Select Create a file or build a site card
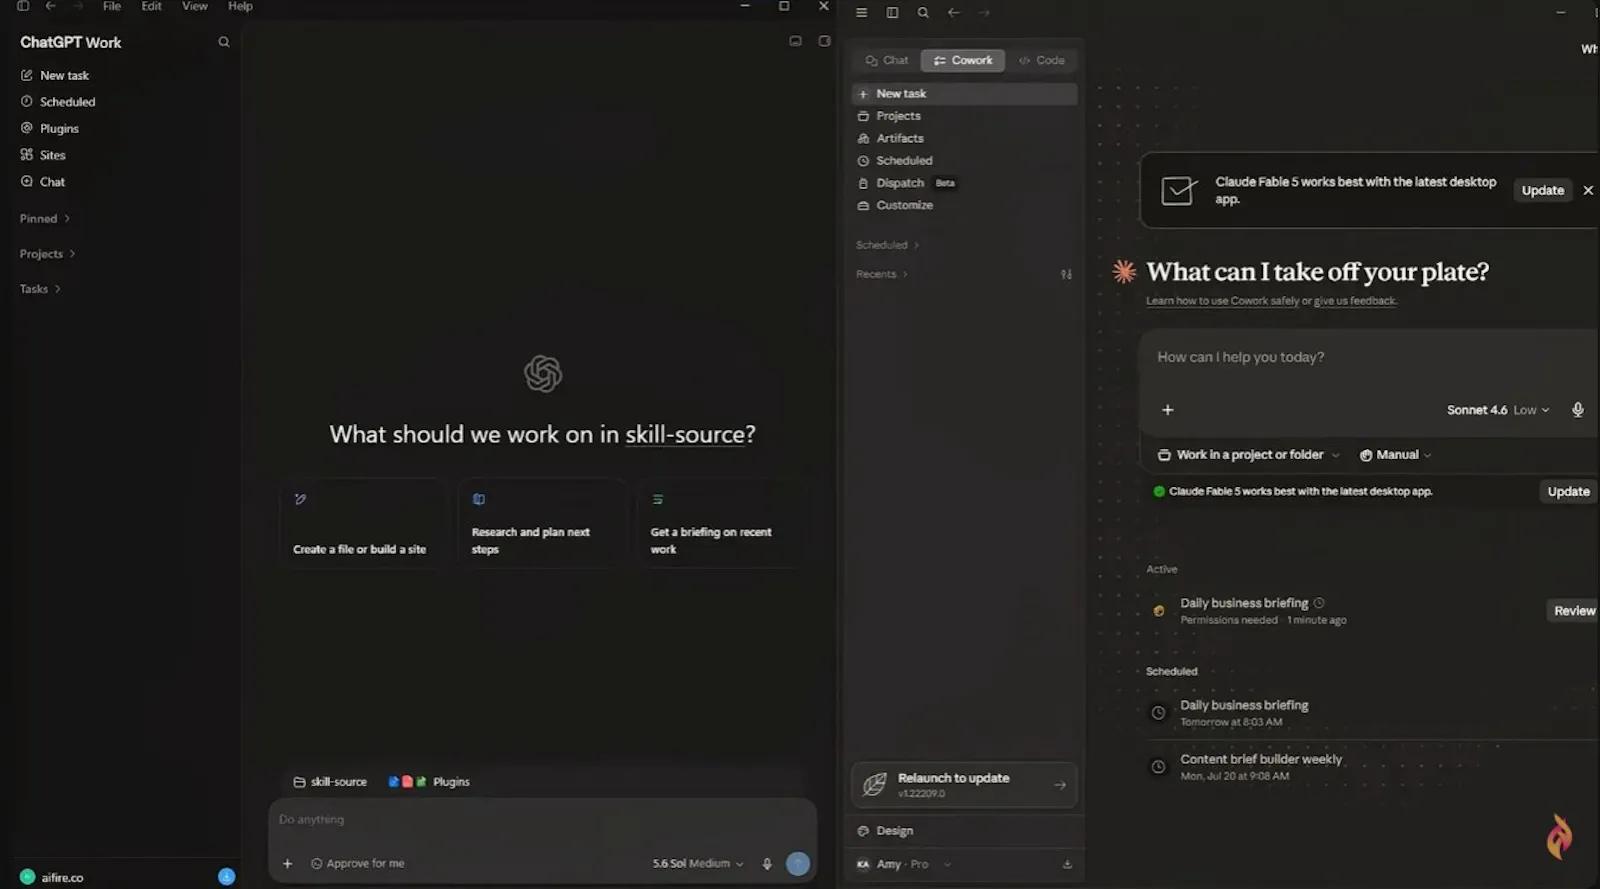Screen dimensions: 1600x889 tap(364, 524)
